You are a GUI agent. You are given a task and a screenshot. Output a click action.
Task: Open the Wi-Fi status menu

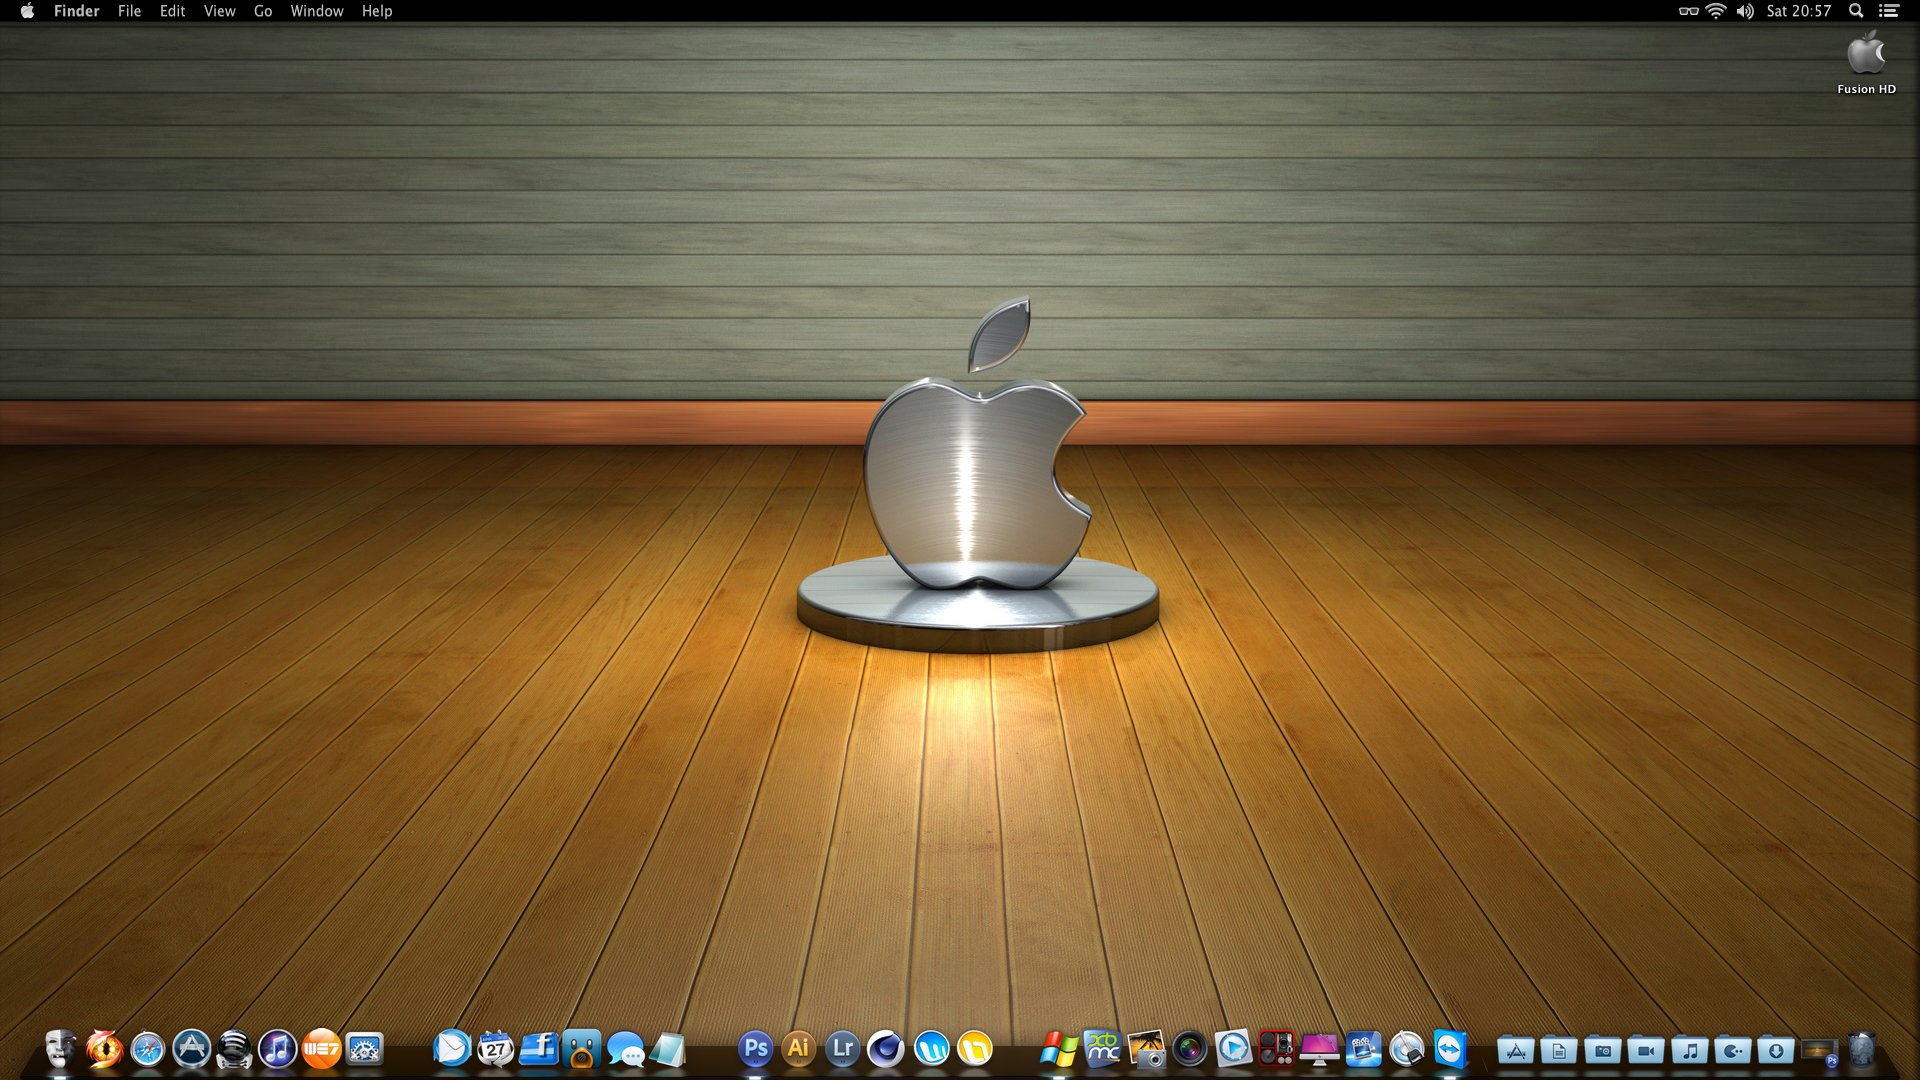[x=1716, y=11]
